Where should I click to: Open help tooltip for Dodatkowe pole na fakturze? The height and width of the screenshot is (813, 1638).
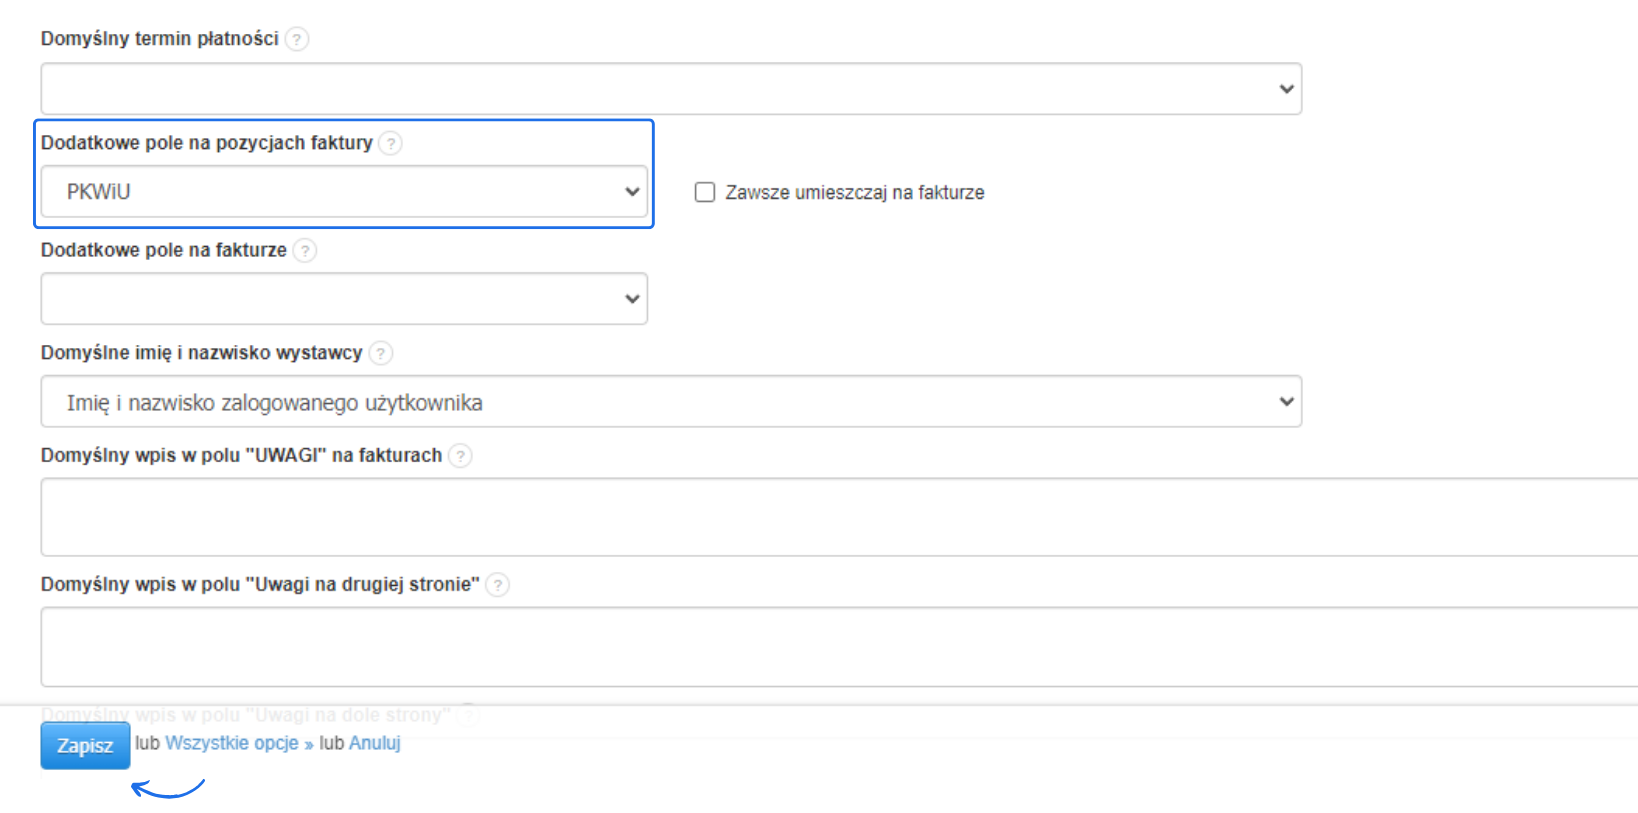pos(305,250)
